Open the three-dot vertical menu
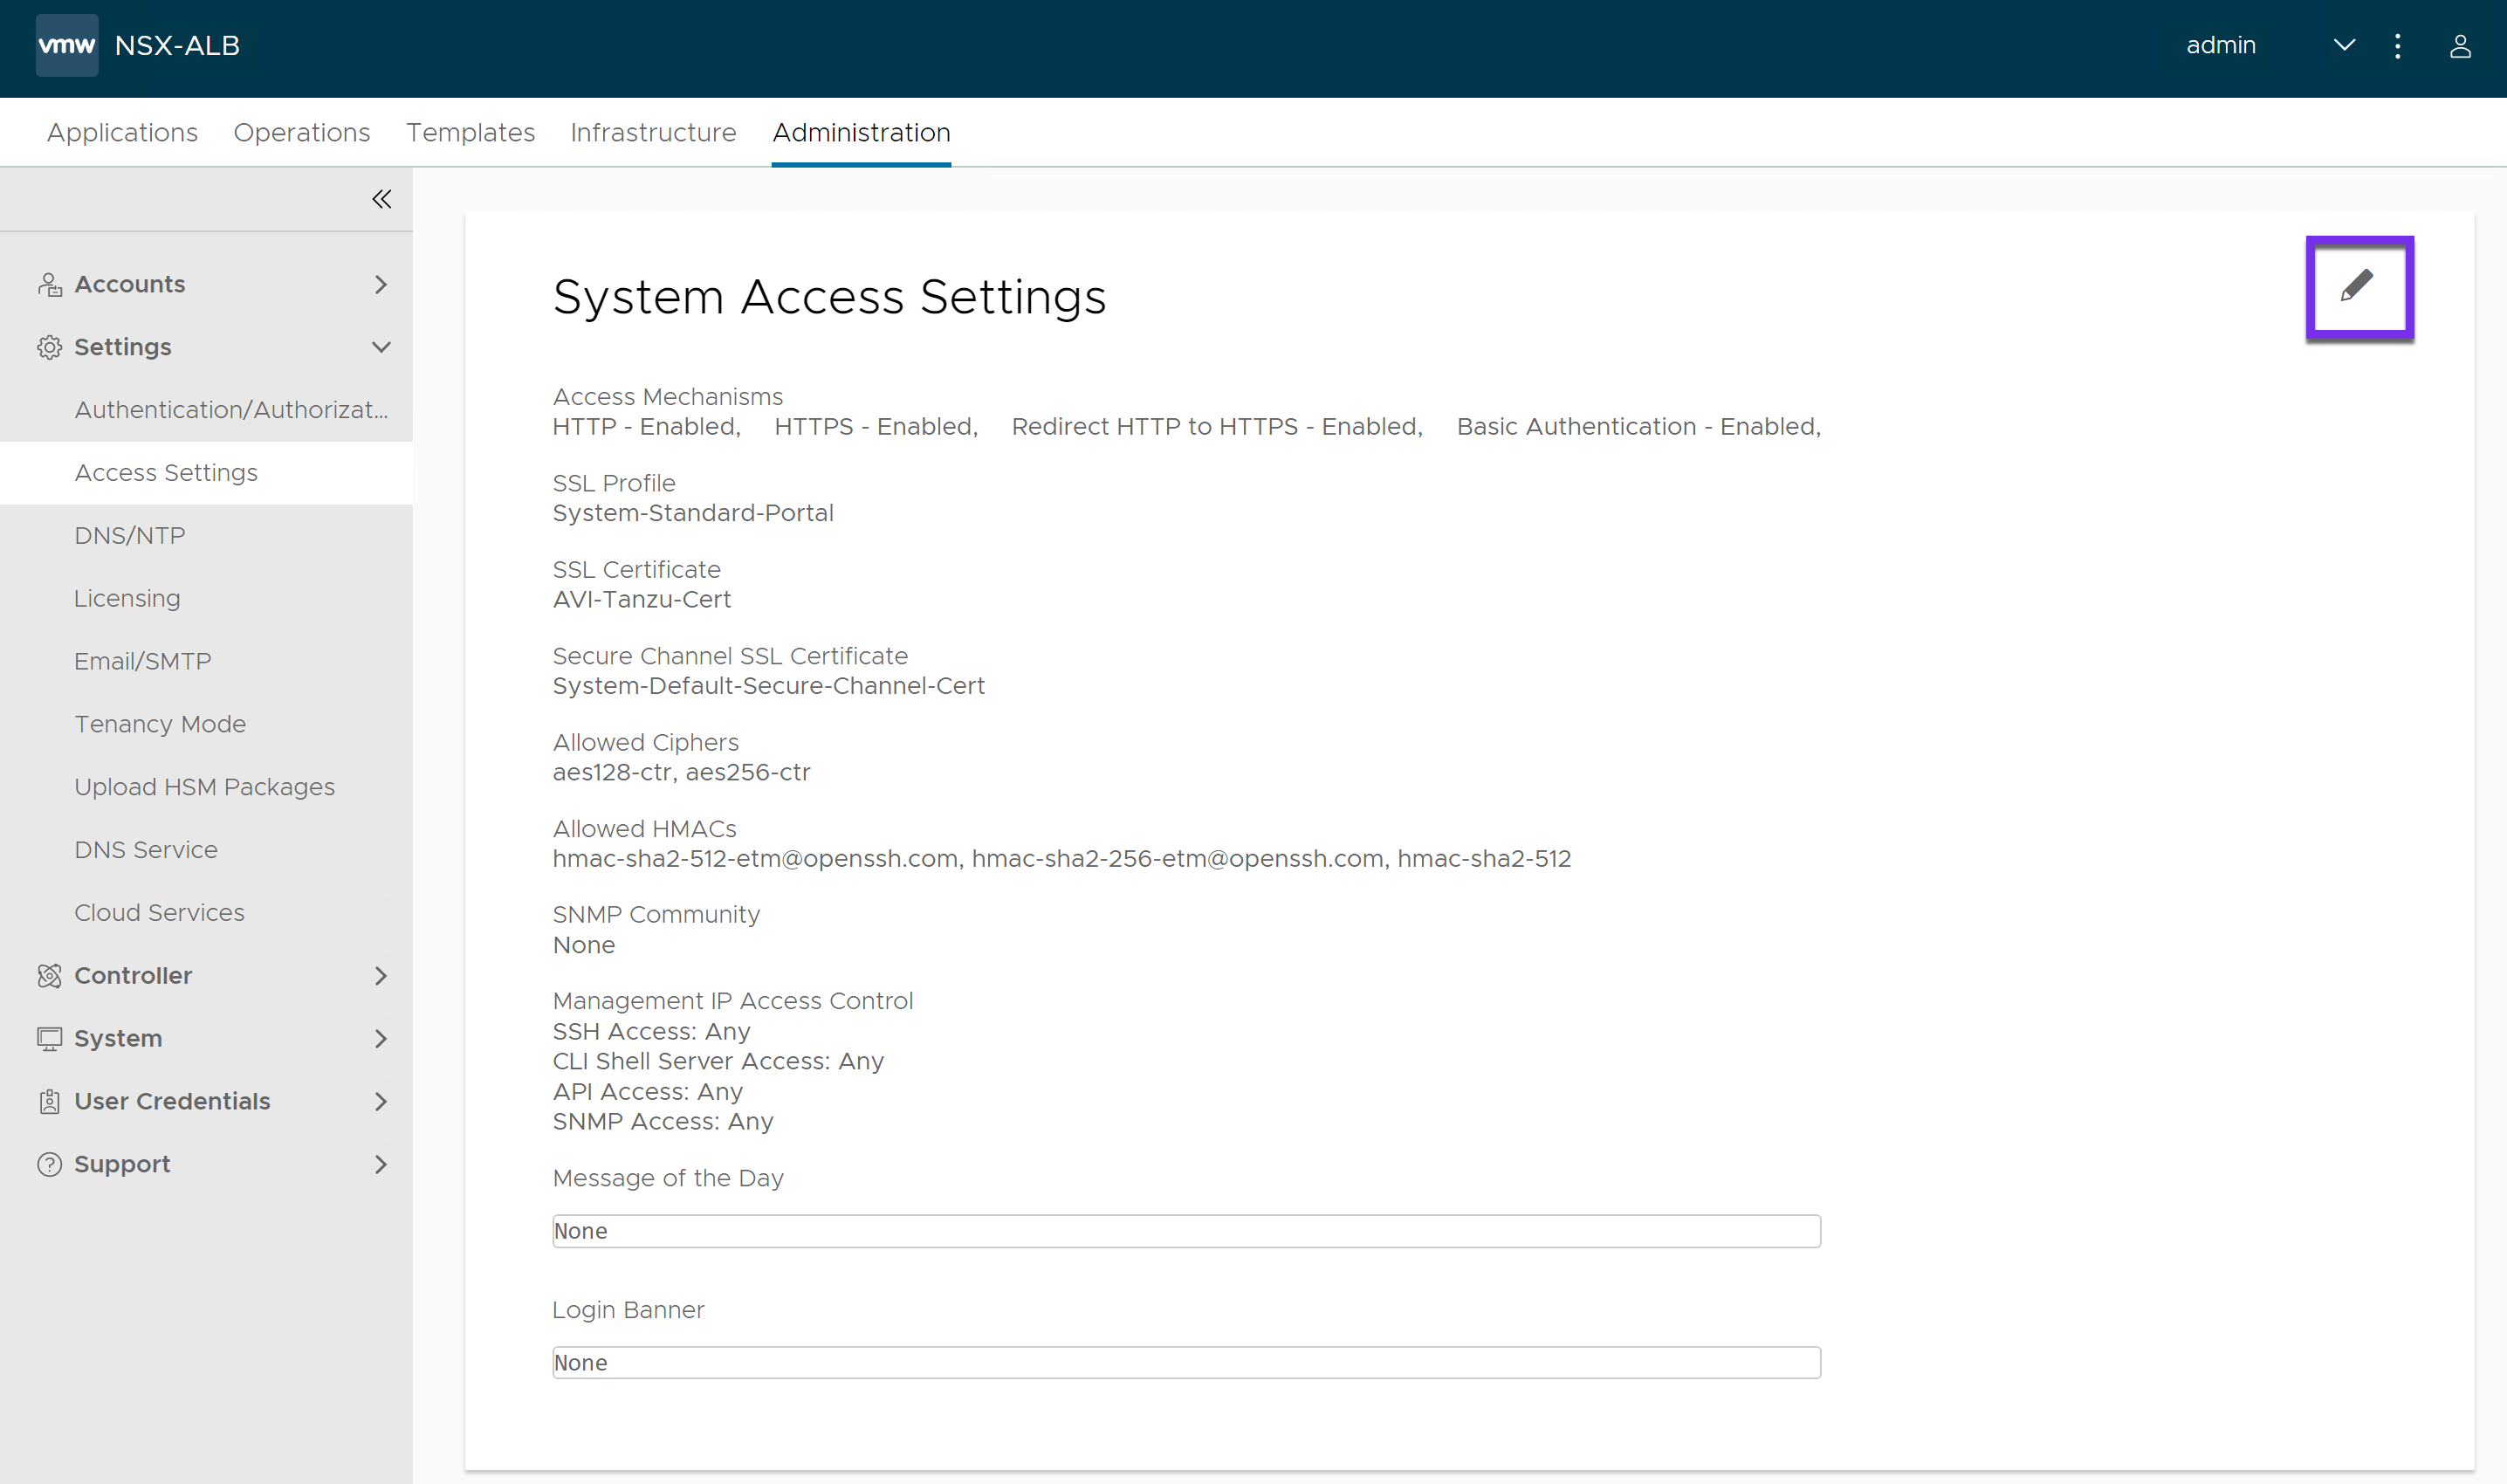Viewport: 2507px width, 1484px height. pos(2397,46)
